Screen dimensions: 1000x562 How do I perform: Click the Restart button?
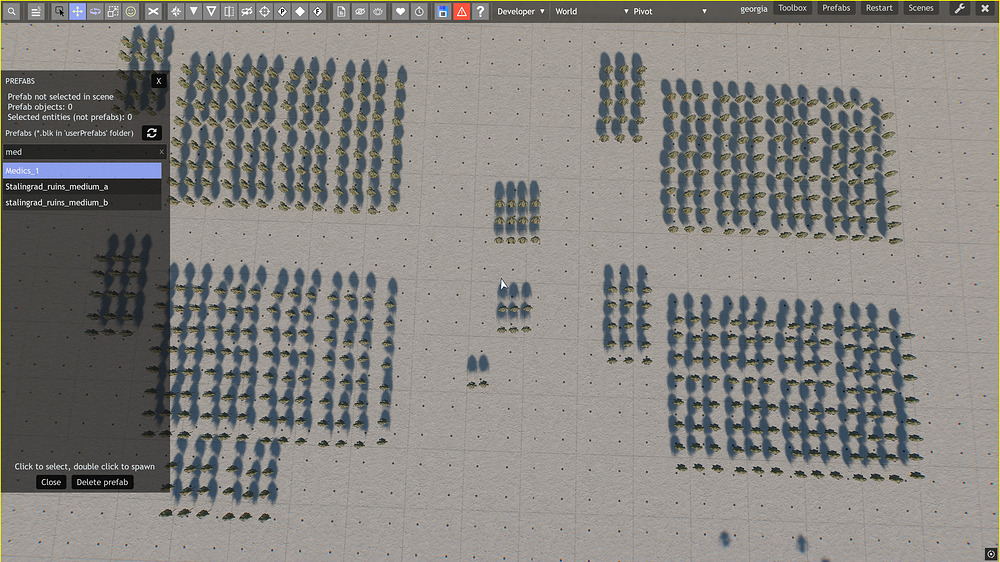[879, 8]
